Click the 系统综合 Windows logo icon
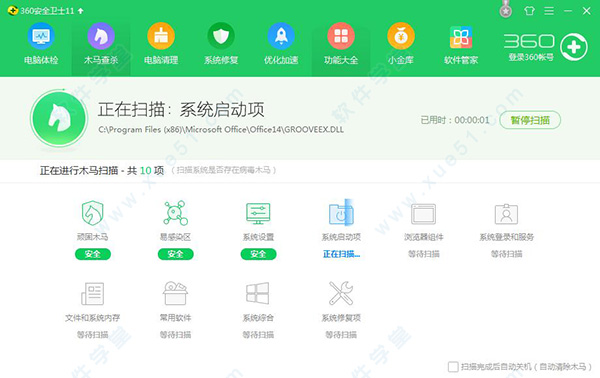 (258, 293)
